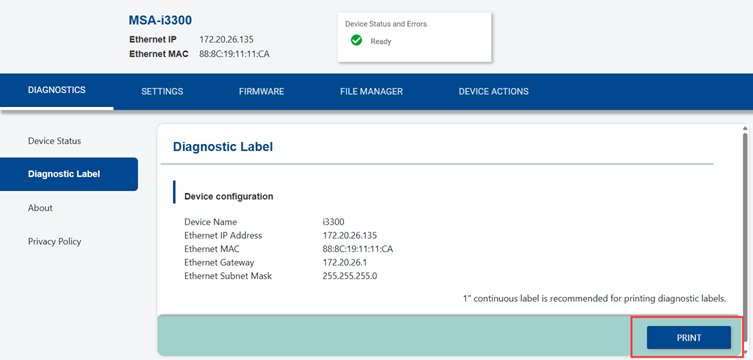View the Privacy Policy page
The width and height of the screenshot is (753, 360).
(x=55, y=241)
